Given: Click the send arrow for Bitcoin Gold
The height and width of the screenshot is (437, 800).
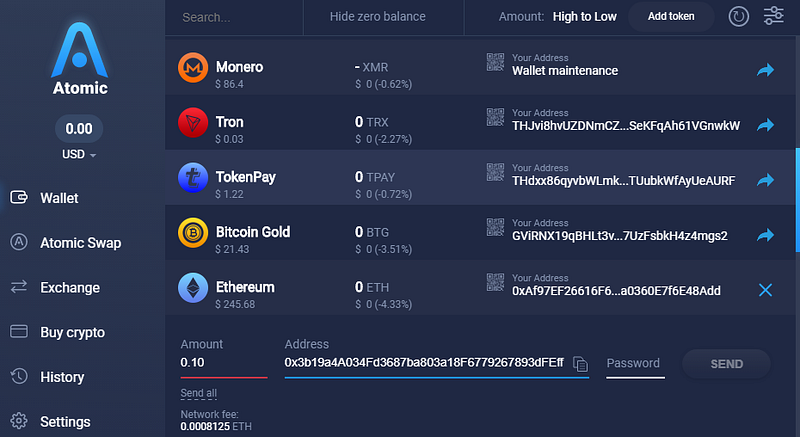Looking at the screenshot, I should 765,235.
